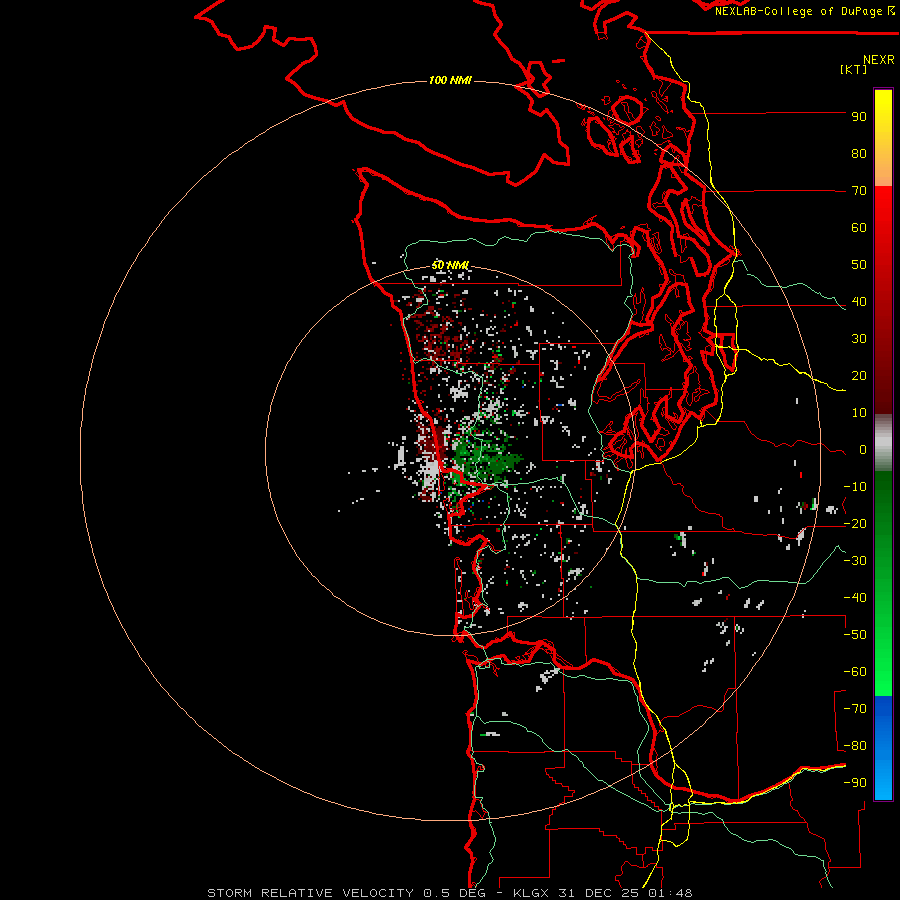This screenshot has height=900, width=900.
Task: Click the -60 value on the velocity scale
Action: (855, 672)
